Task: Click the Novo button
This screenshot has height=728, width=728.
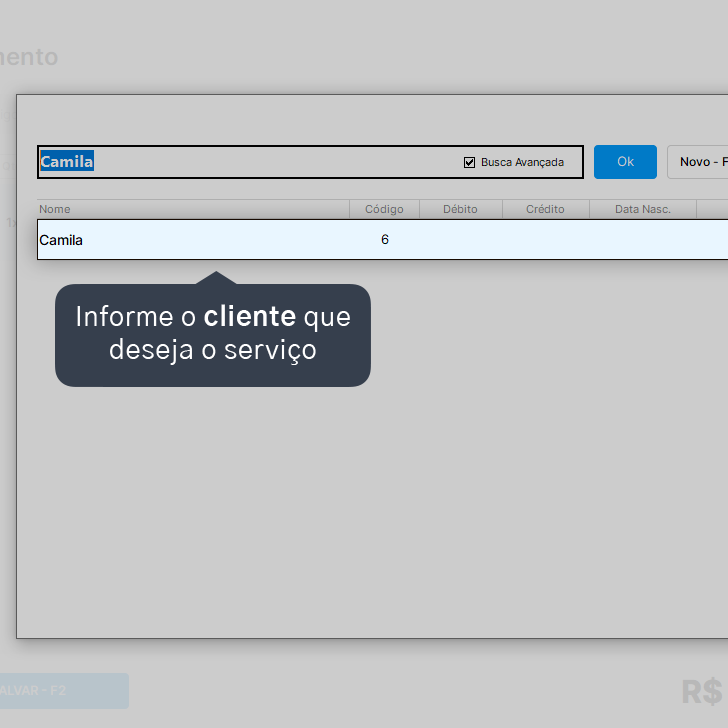Action: [x=698, y=162]
